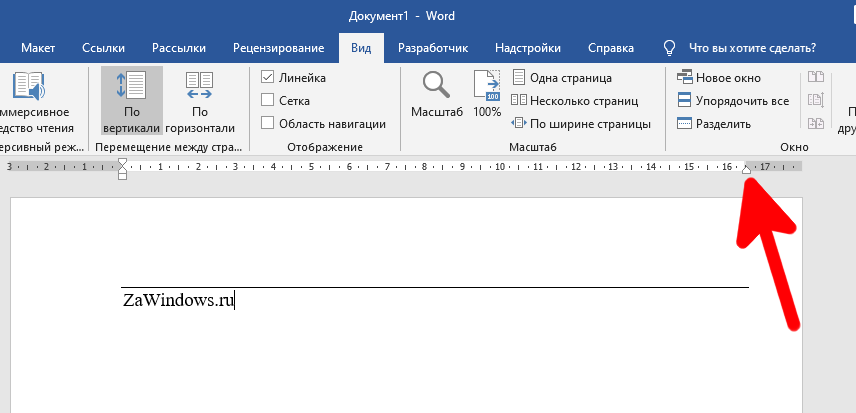Open the Масштаб zoom dialog
This screenshot has height=413, width=856.
tap(437, 96)
